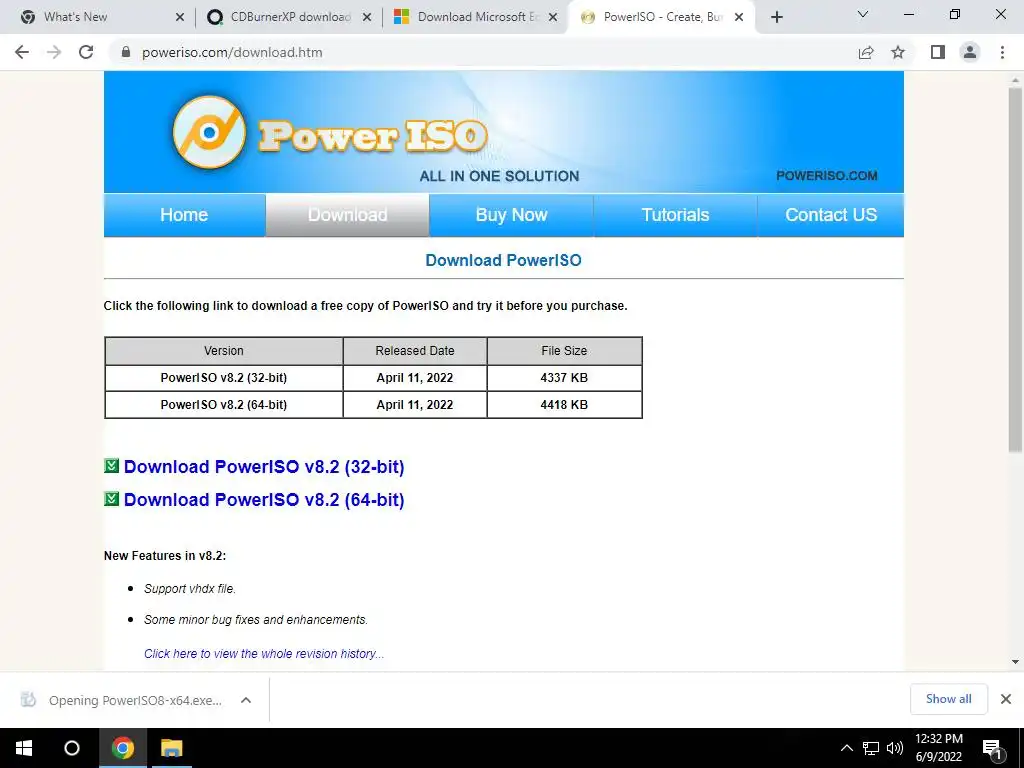Screen dimensions: 1024x768
Task: Open the Contact US navigation item
Action: (831, 215)
